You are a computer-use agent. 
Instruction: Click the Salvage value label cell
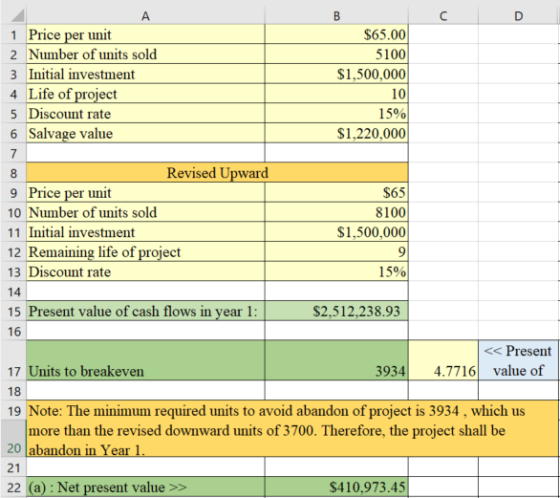coord(146,133)
